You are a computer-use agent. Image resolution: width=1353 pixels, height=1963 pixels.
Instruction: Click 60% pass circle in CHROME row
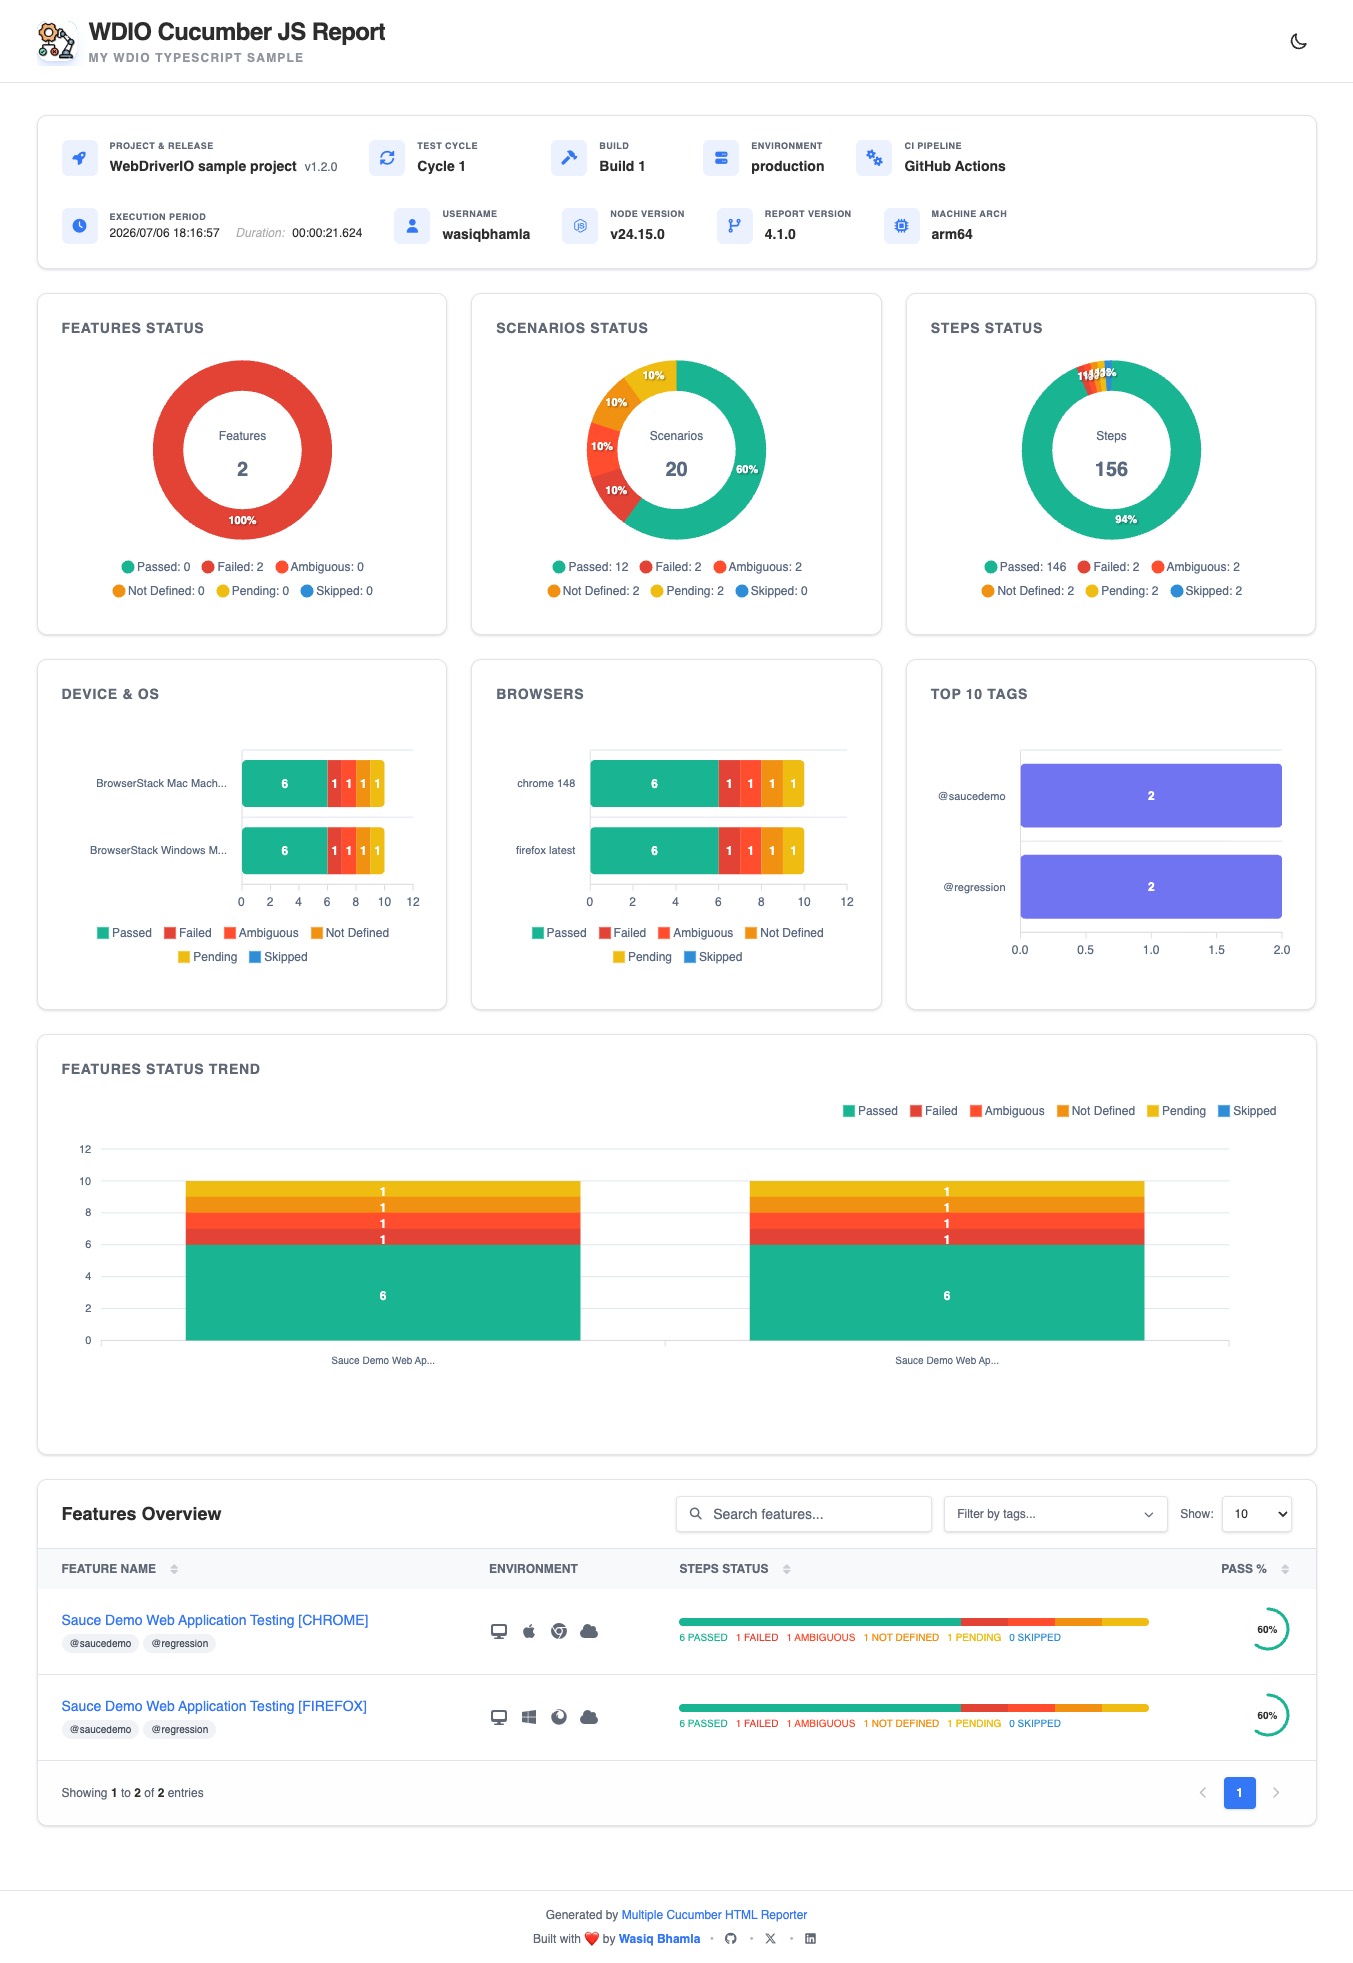click(1267, 1629)
